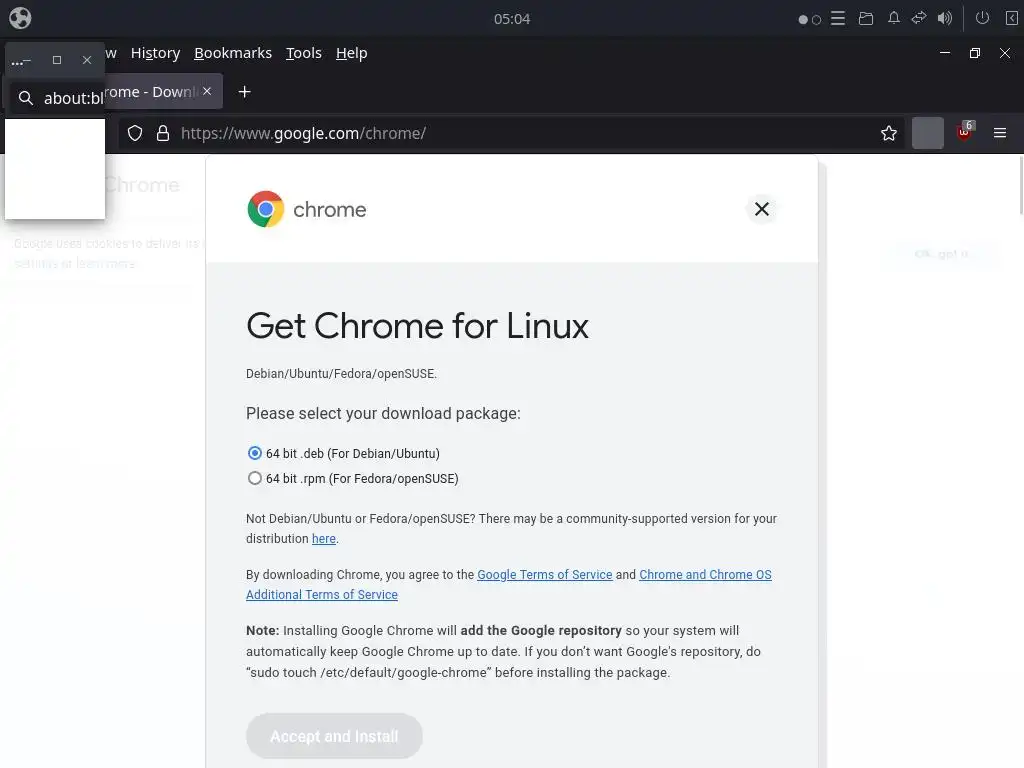Open Google Terms of Service link
The width and height of the screenshot is (1024, 768).
(545, 575)
